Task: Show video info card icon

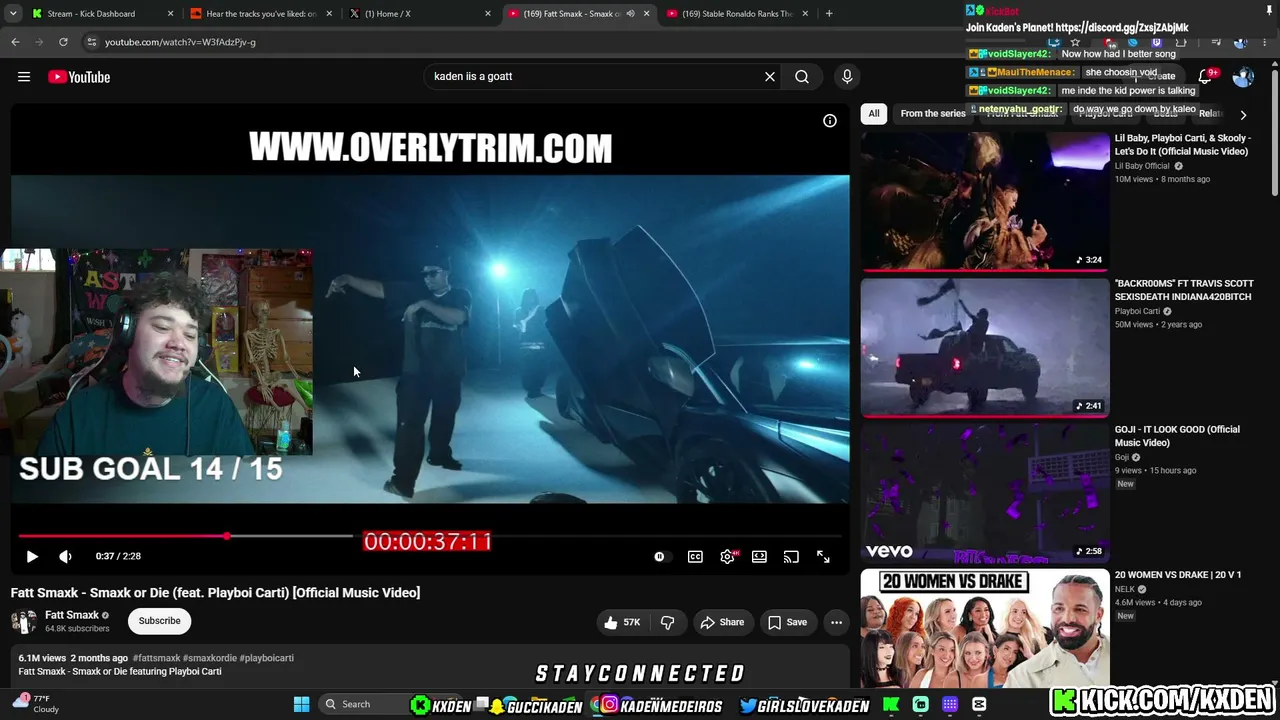Action: [x=829, y=121]
